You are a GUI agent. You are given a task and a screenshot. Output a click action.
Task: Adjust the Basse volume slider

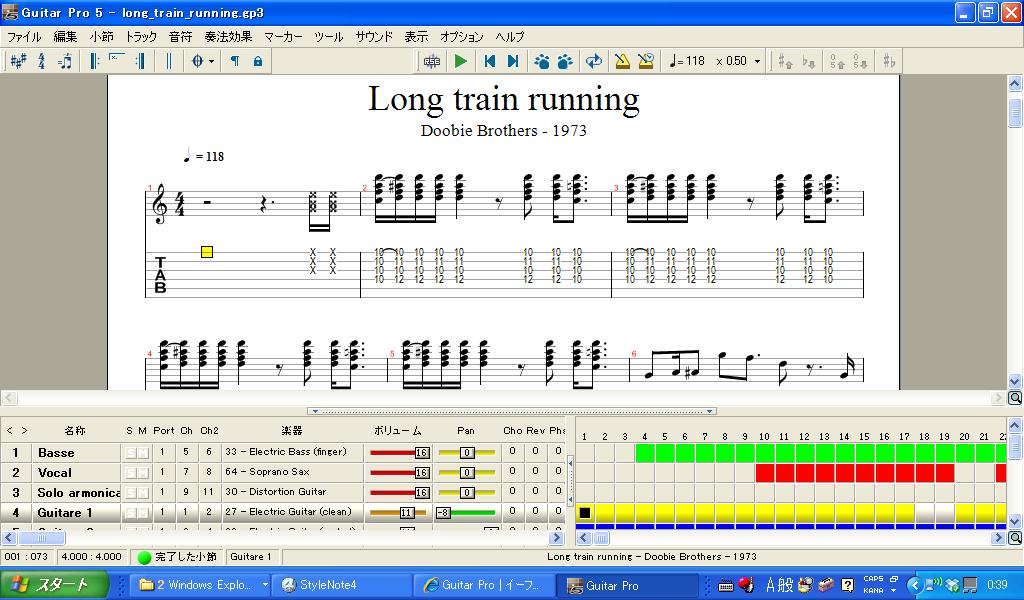[x=399, y=452]
